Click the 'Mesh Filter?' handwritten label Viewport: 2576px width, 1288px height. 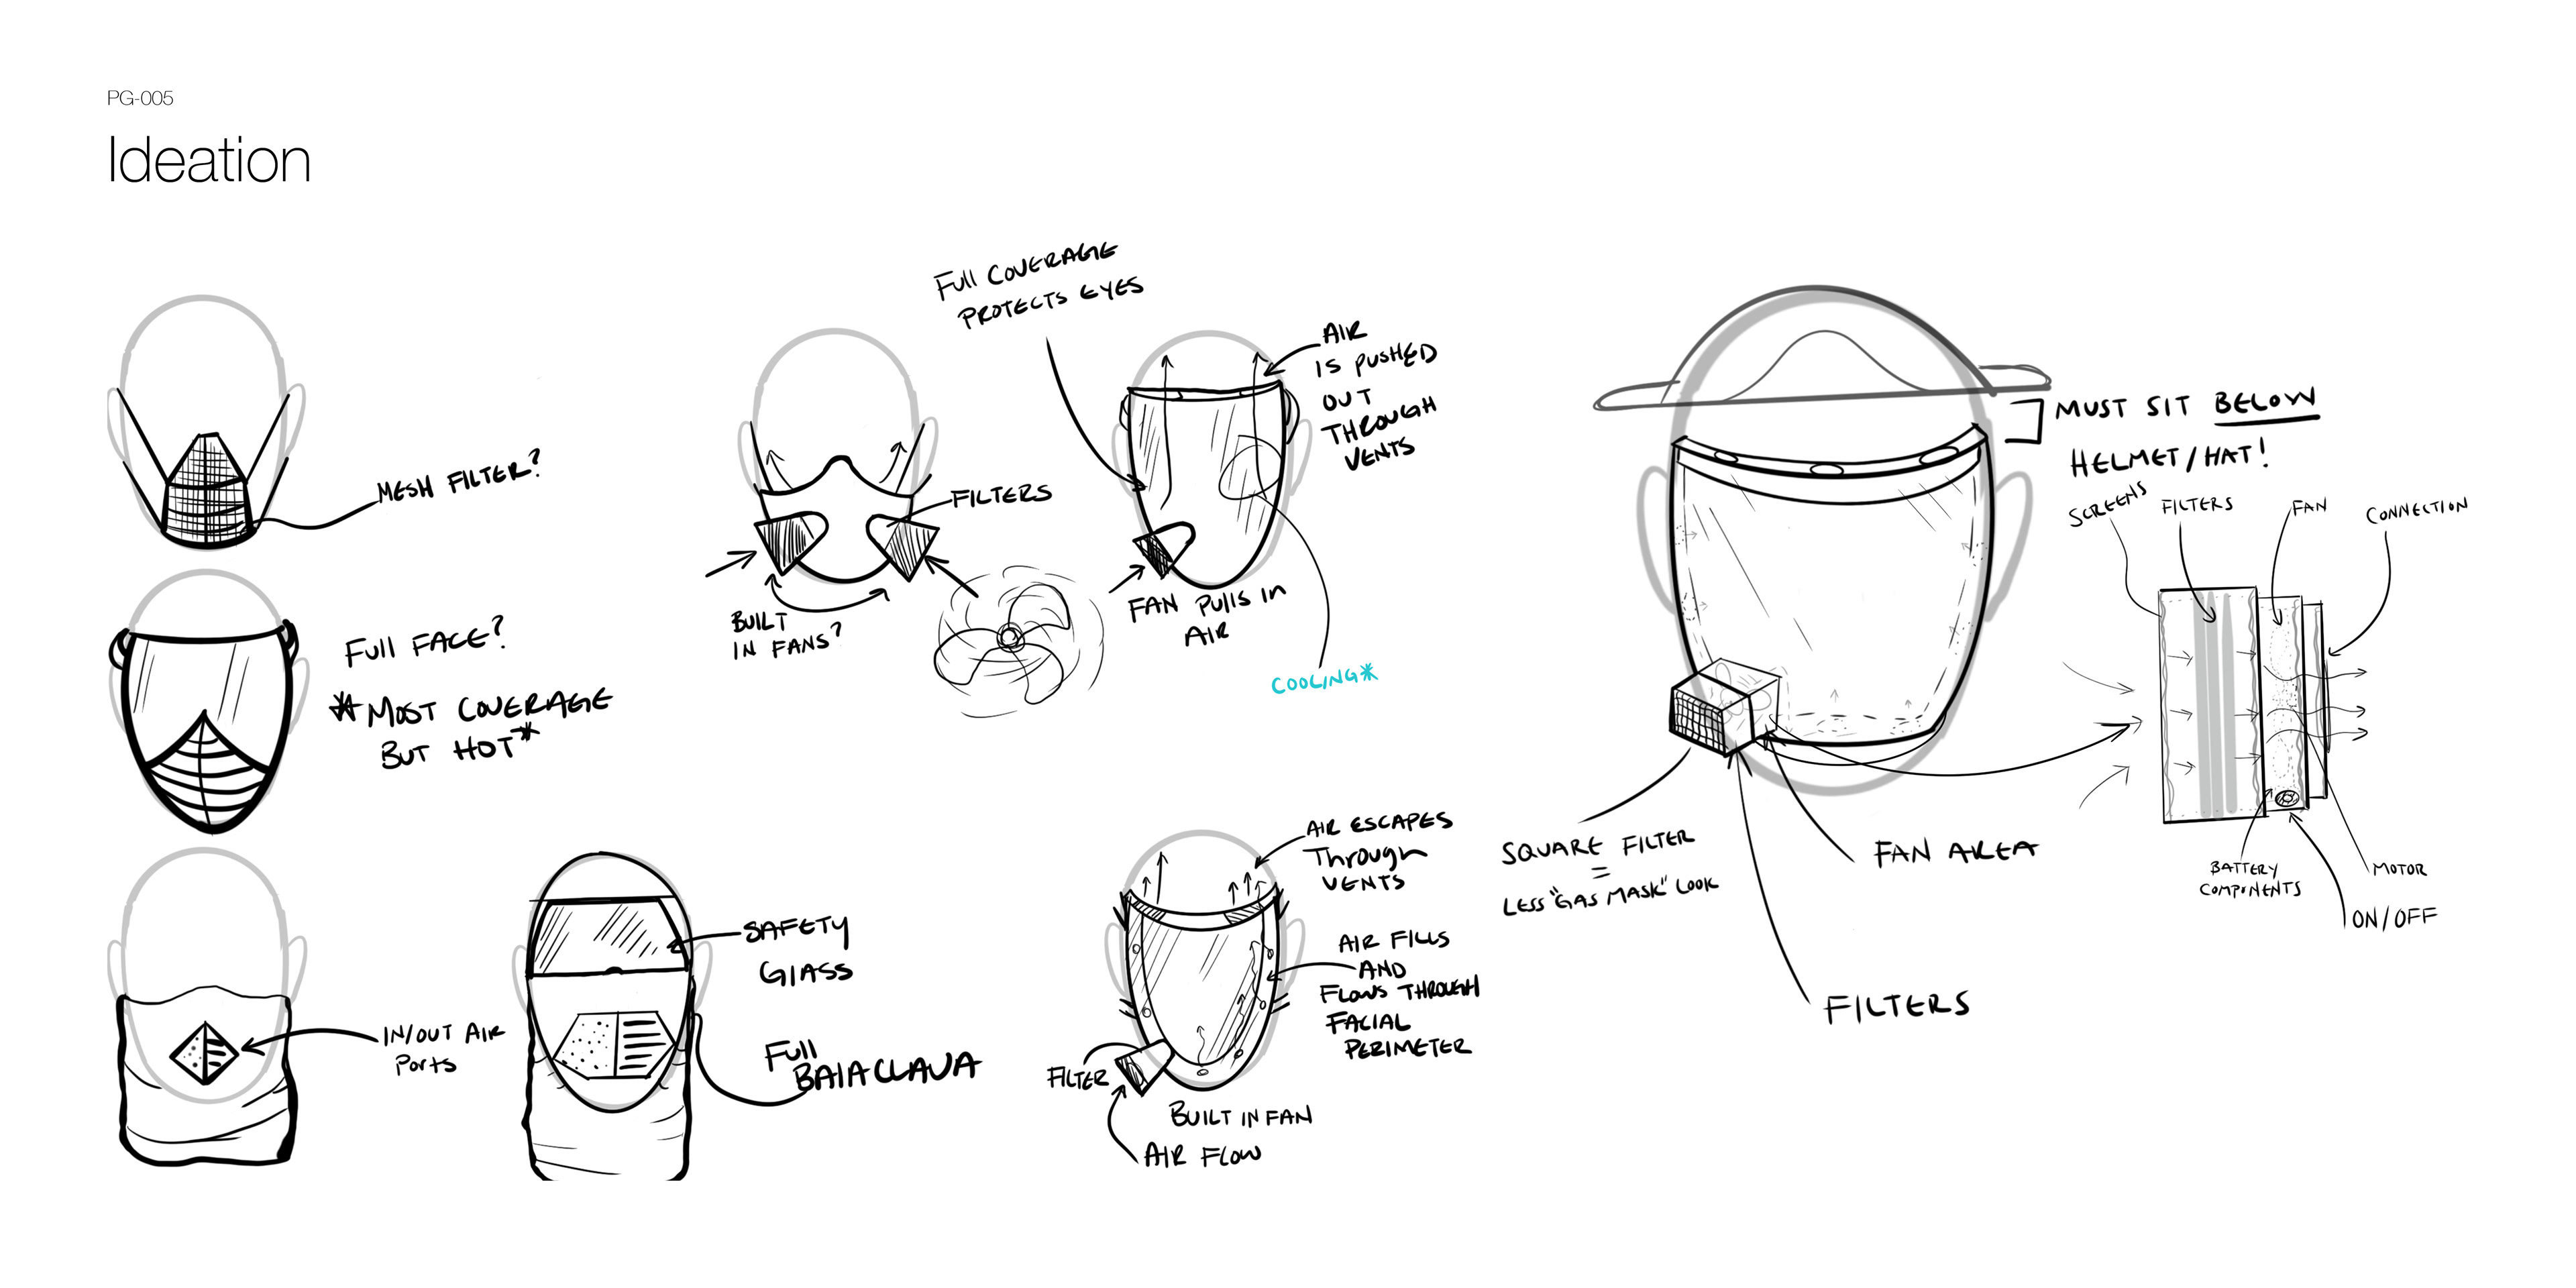pos(458,480)
